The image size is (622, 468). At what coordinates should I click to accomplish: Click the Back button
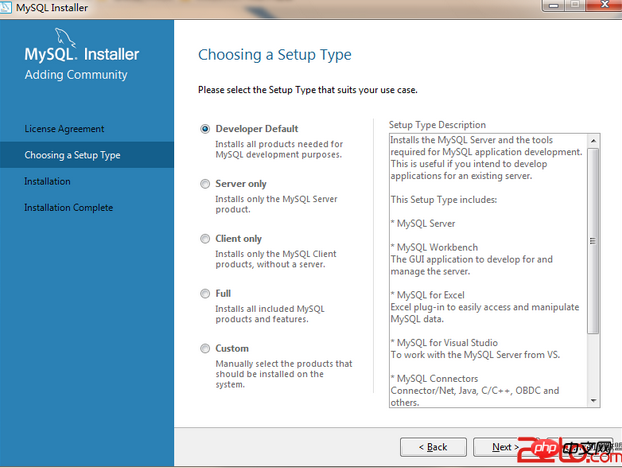(x=433, y=447)
